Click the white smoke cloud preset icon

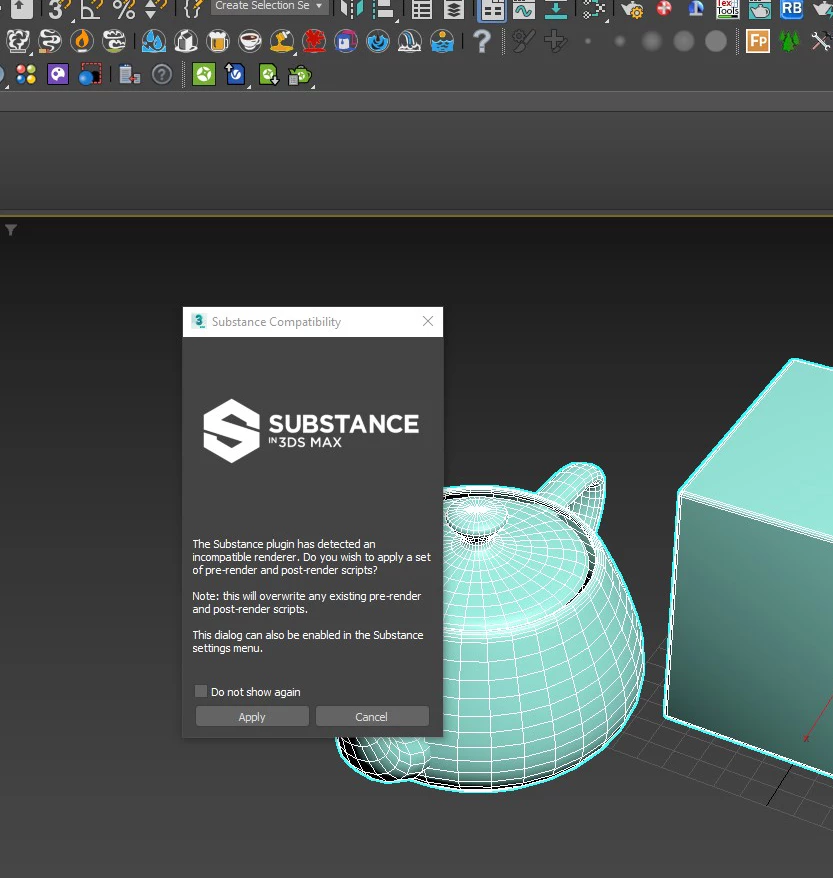pyautogui.click(x=18, y=41)
